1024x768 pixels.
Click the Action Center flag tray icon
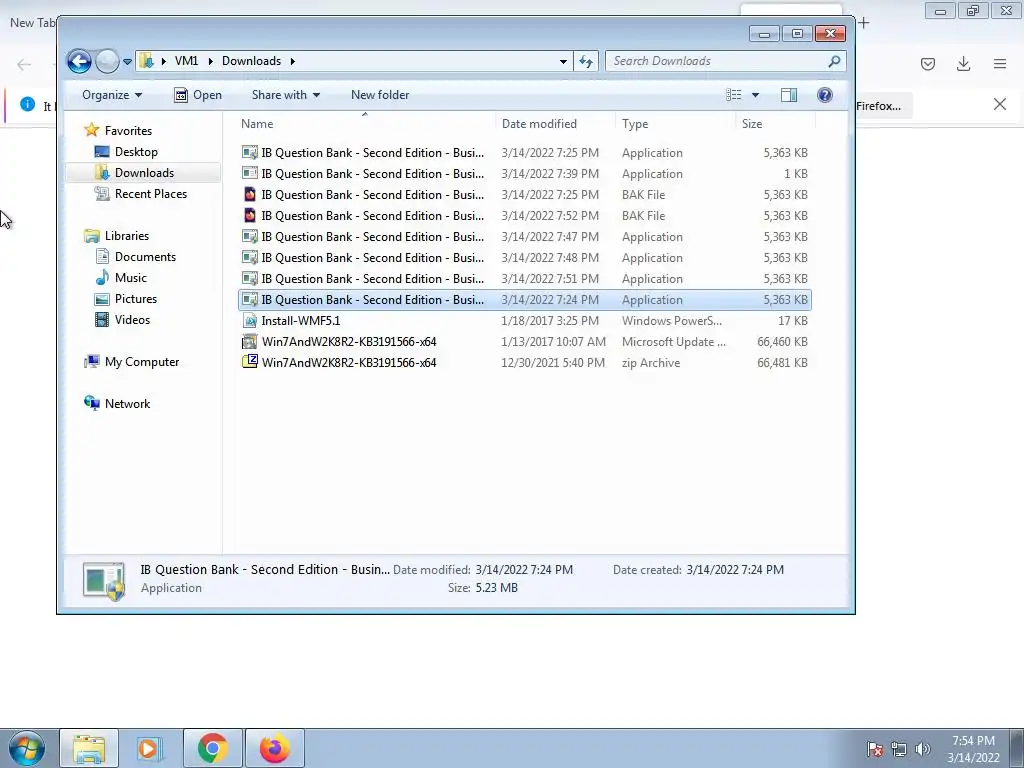pos(875,749)
